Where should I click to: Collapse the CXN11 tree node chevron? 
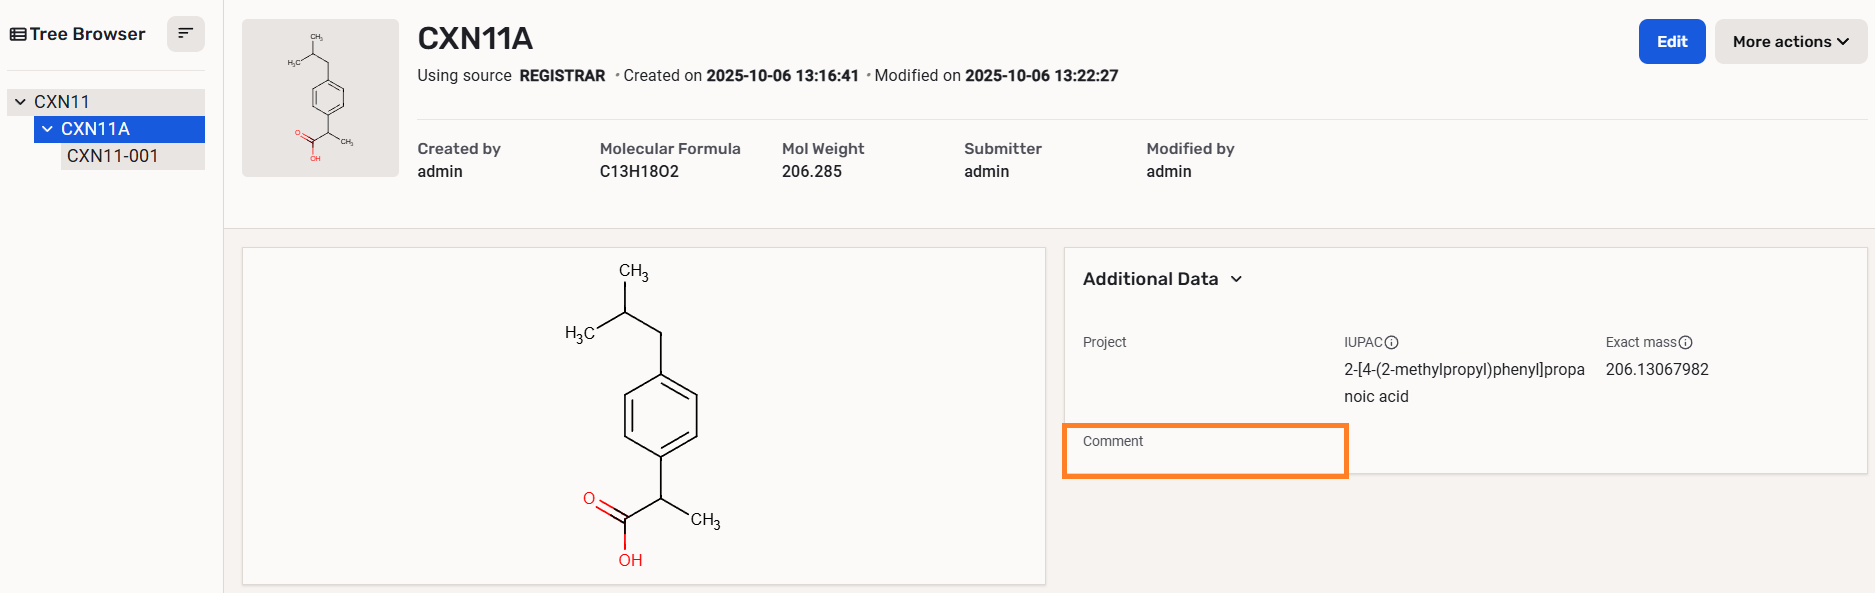20,102
